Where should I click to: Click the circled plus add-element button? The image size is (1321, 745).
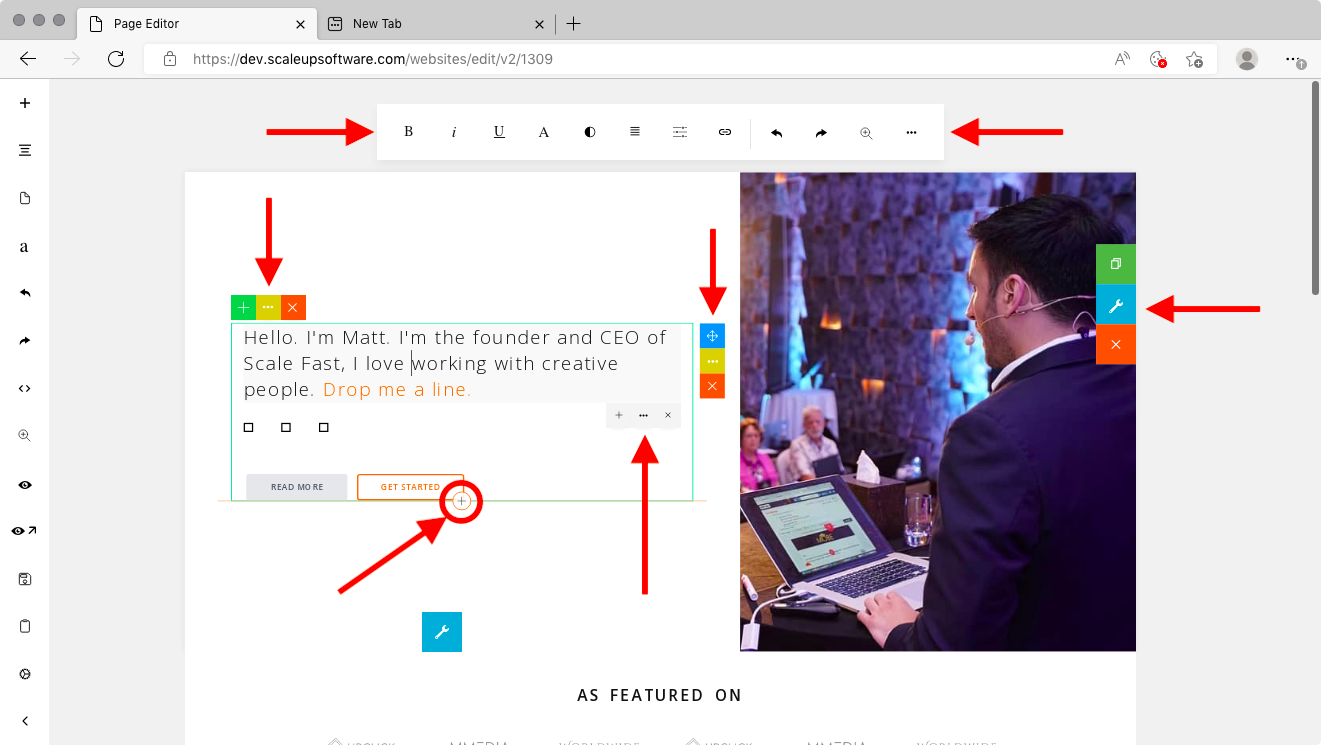click(x=461, y=501)
